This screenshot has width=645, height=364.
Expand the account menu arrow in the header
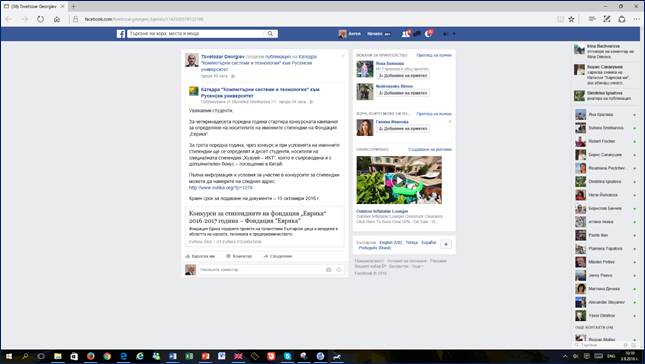[x=454, y=34]
